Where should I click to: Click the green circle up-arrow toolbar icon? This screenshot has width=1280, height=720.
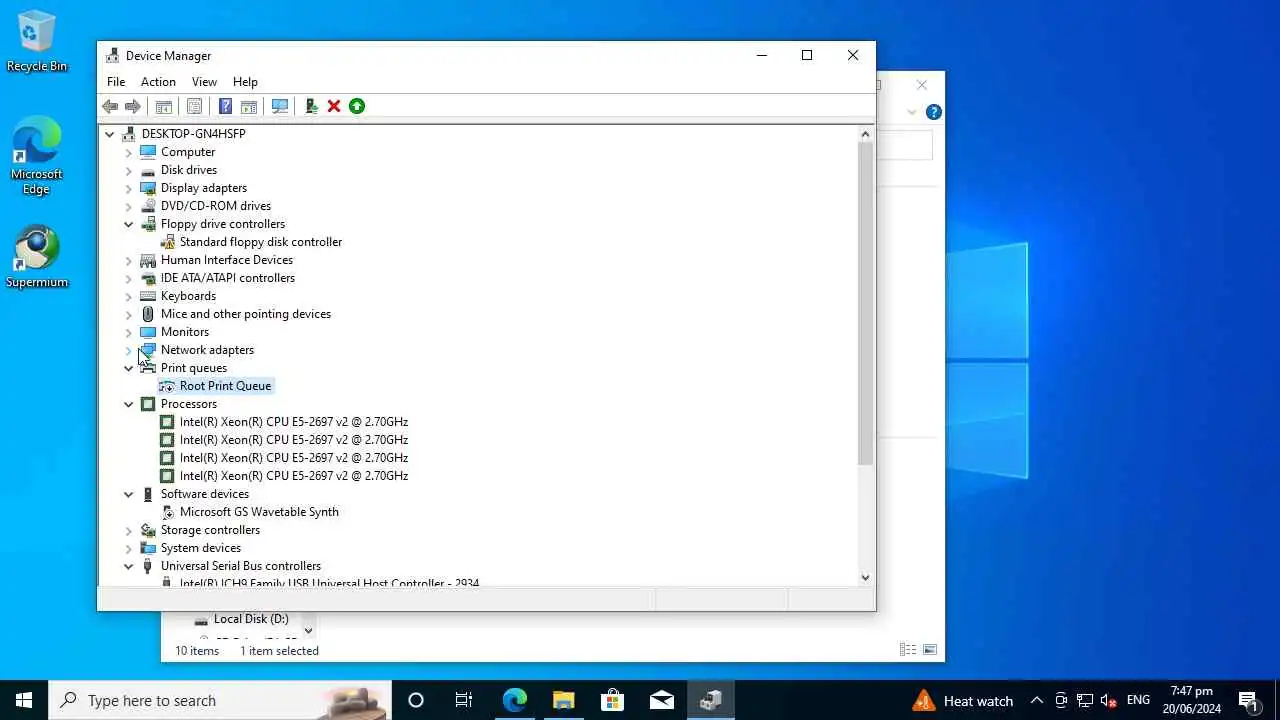(x=357, y=106)
